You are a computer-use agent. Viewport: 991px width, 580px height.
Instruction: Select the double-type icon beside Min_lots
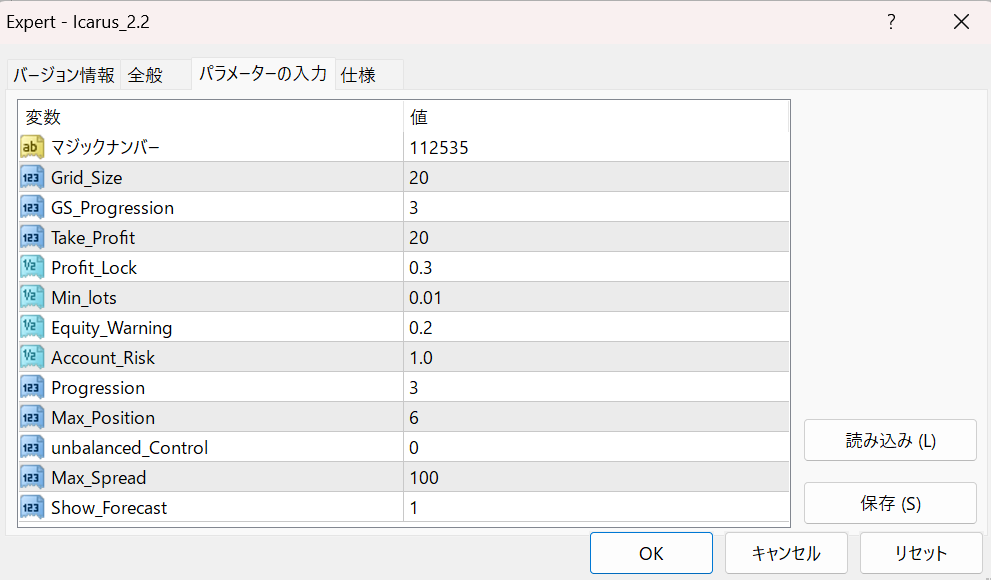coord(32,298)
